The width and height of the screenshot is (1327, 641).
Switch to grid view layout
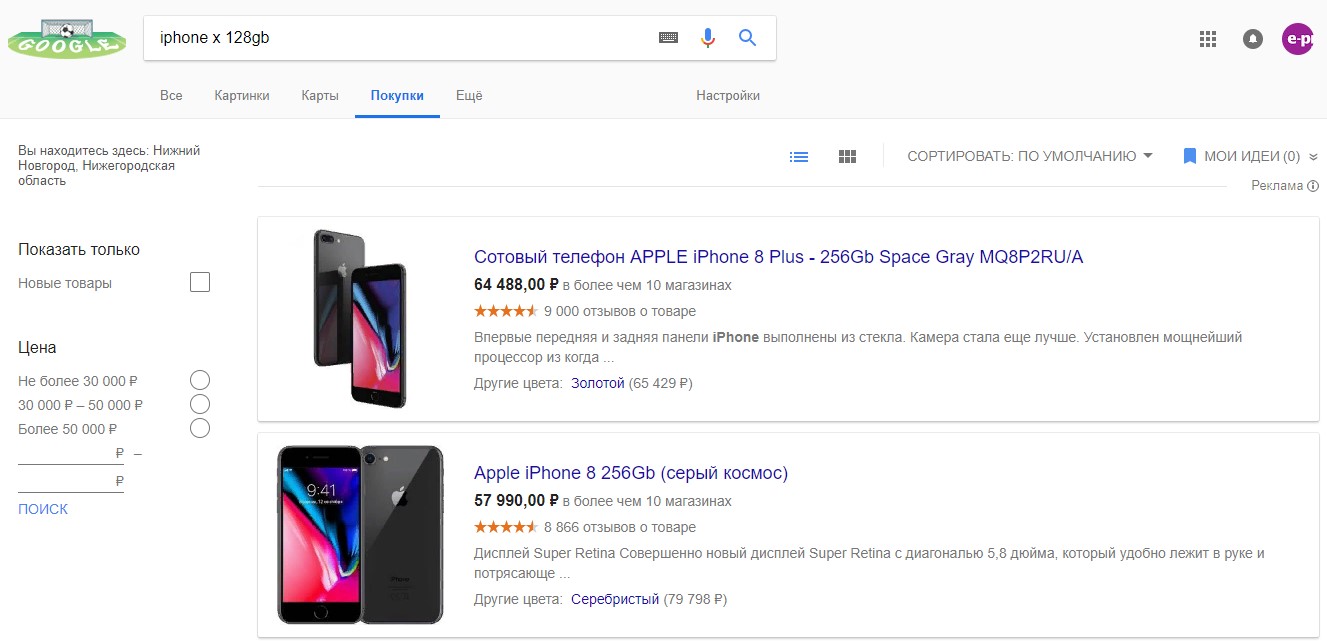(x=847, y=157)
